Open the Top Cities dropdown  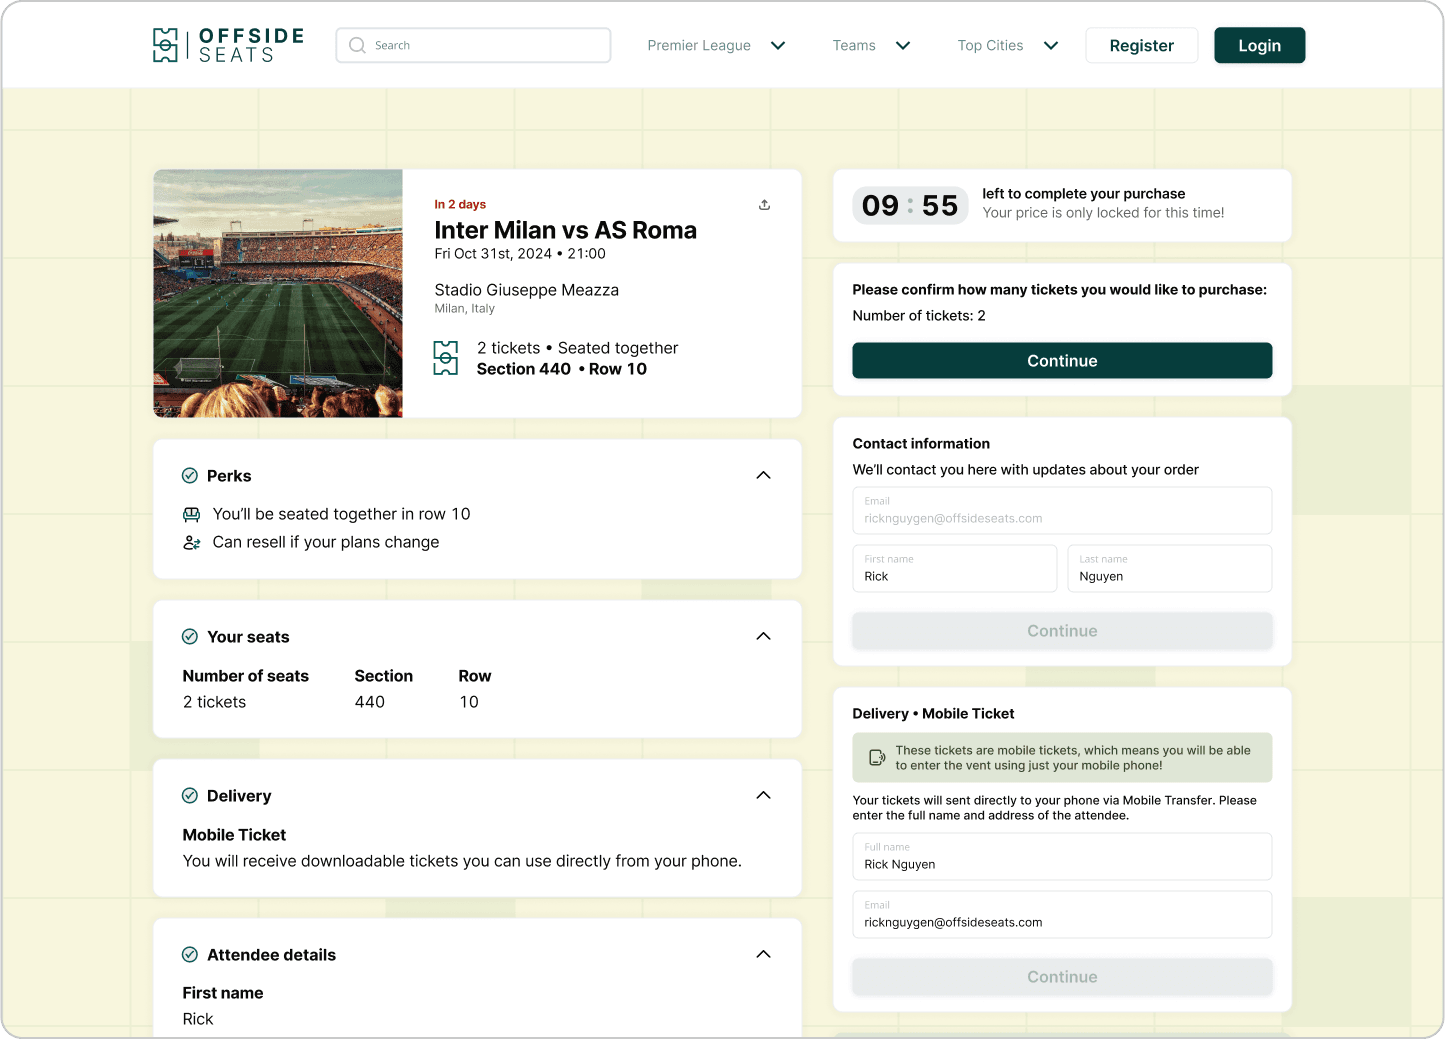coord(1008,45)
